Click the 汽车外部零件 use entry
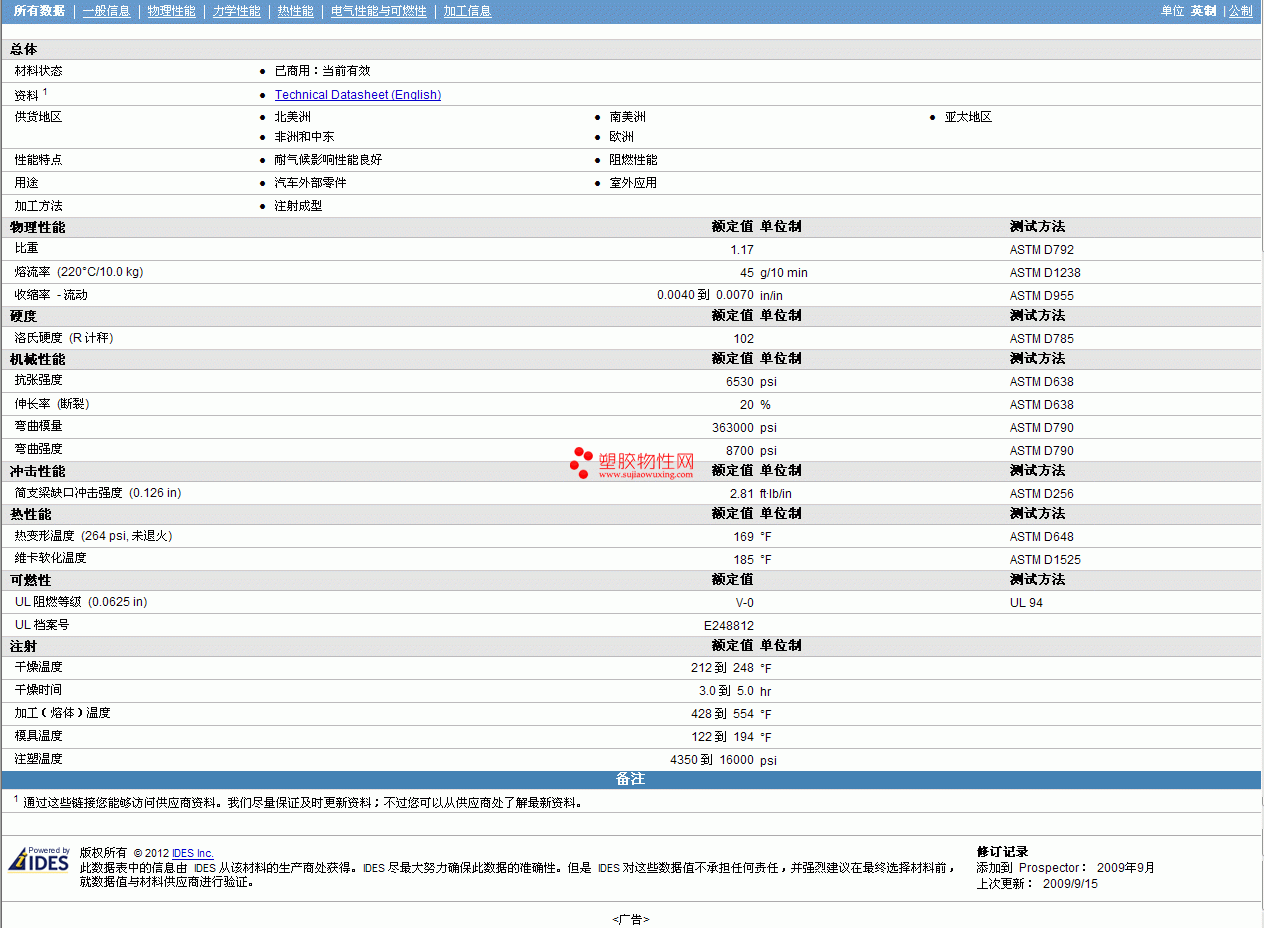The width and height of the screenshot is (1264, 928). pos(310,183)
